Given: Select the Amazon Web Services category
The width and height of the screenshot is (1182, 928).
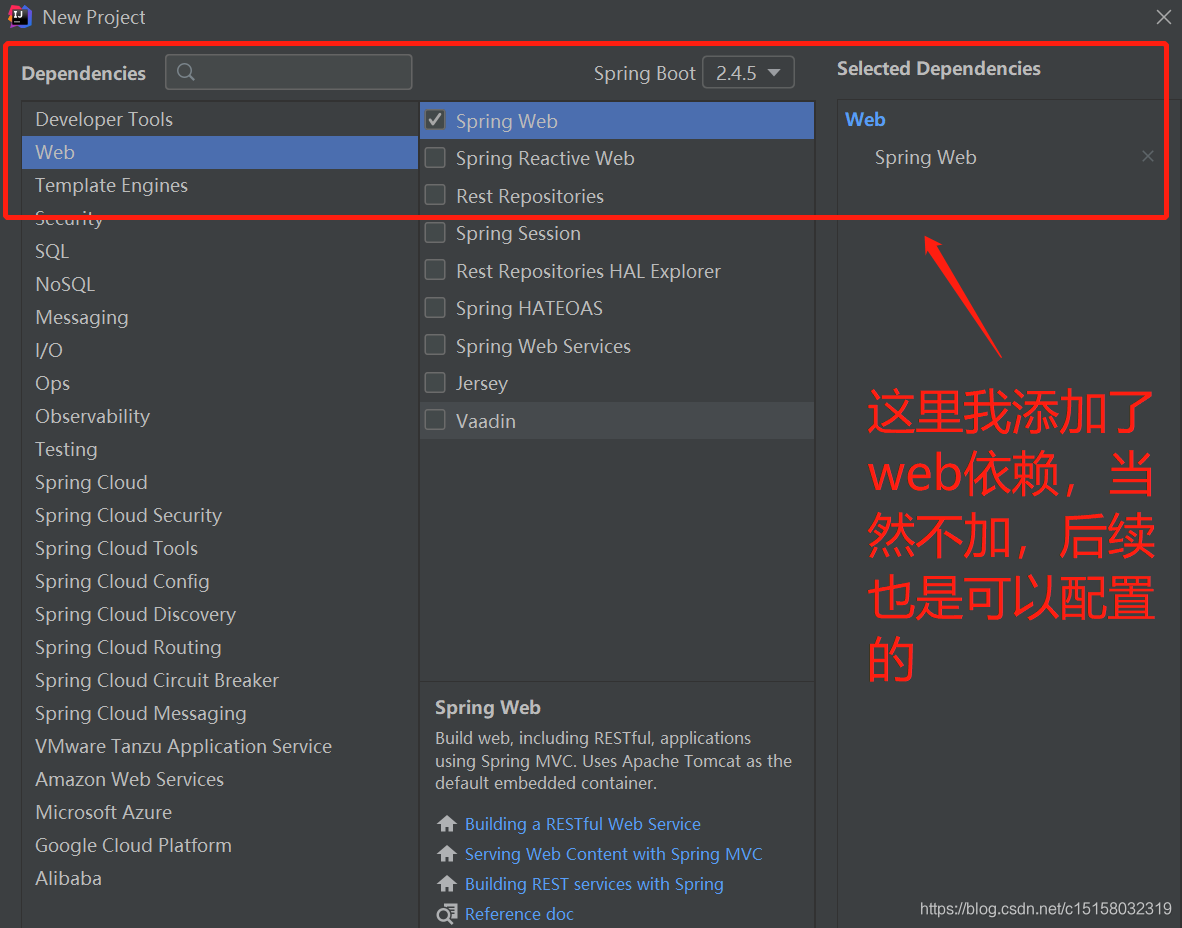Looking at the screenshot, I should click(219, 779).
